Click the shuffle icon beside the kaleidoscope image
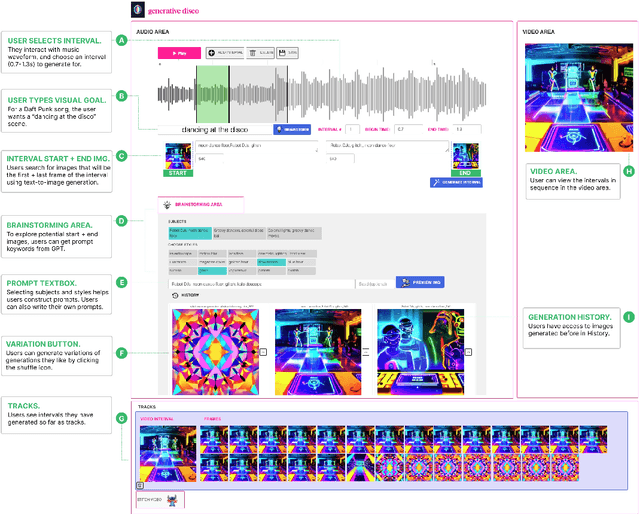The width and height of the screenshot is (640, 514). 264,352
